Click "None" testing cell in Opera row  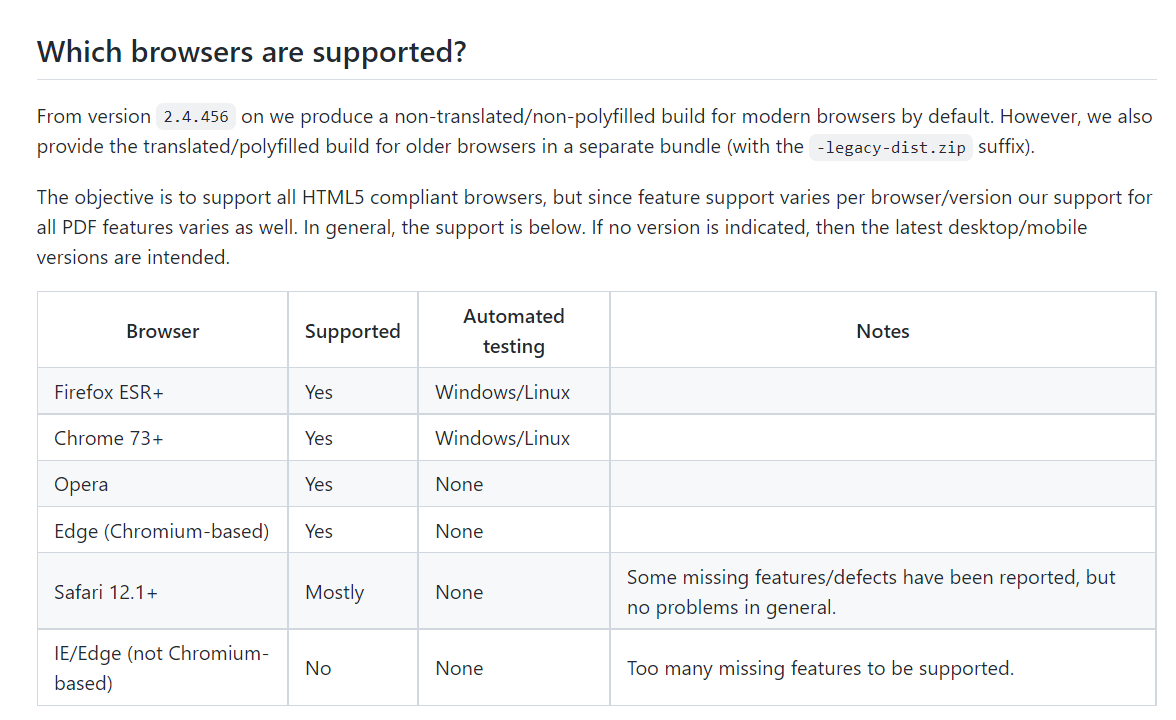pyautogui.click(x=459, y=484)
